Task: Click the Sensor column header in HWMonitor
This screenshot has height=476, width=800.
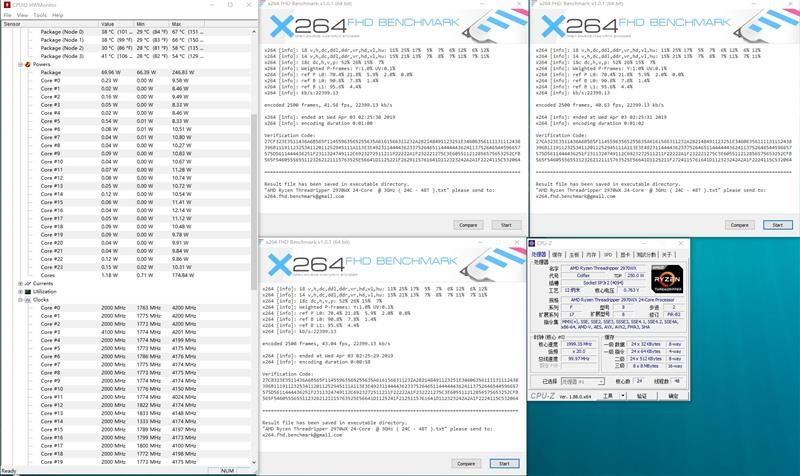Action: click(50, 24)
